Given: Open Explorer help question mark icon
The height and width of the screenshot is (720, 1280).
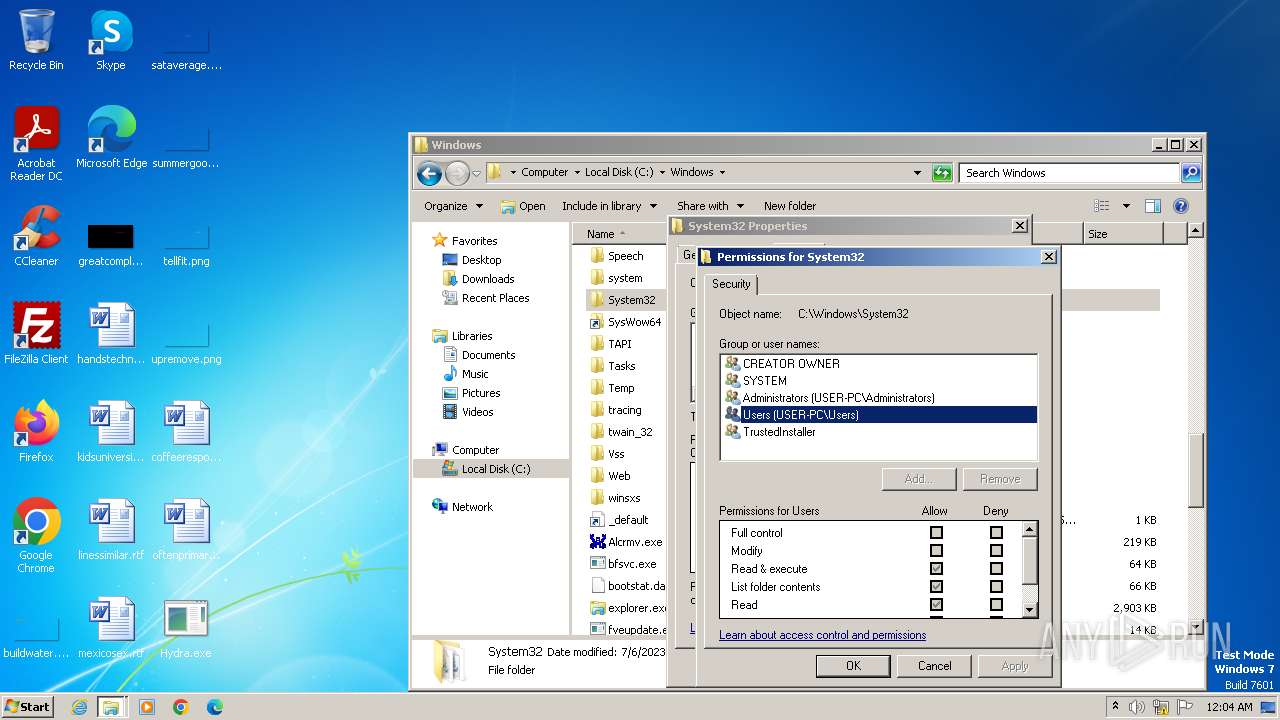Looking at the screenshot, I should (x=1180, y=206).
